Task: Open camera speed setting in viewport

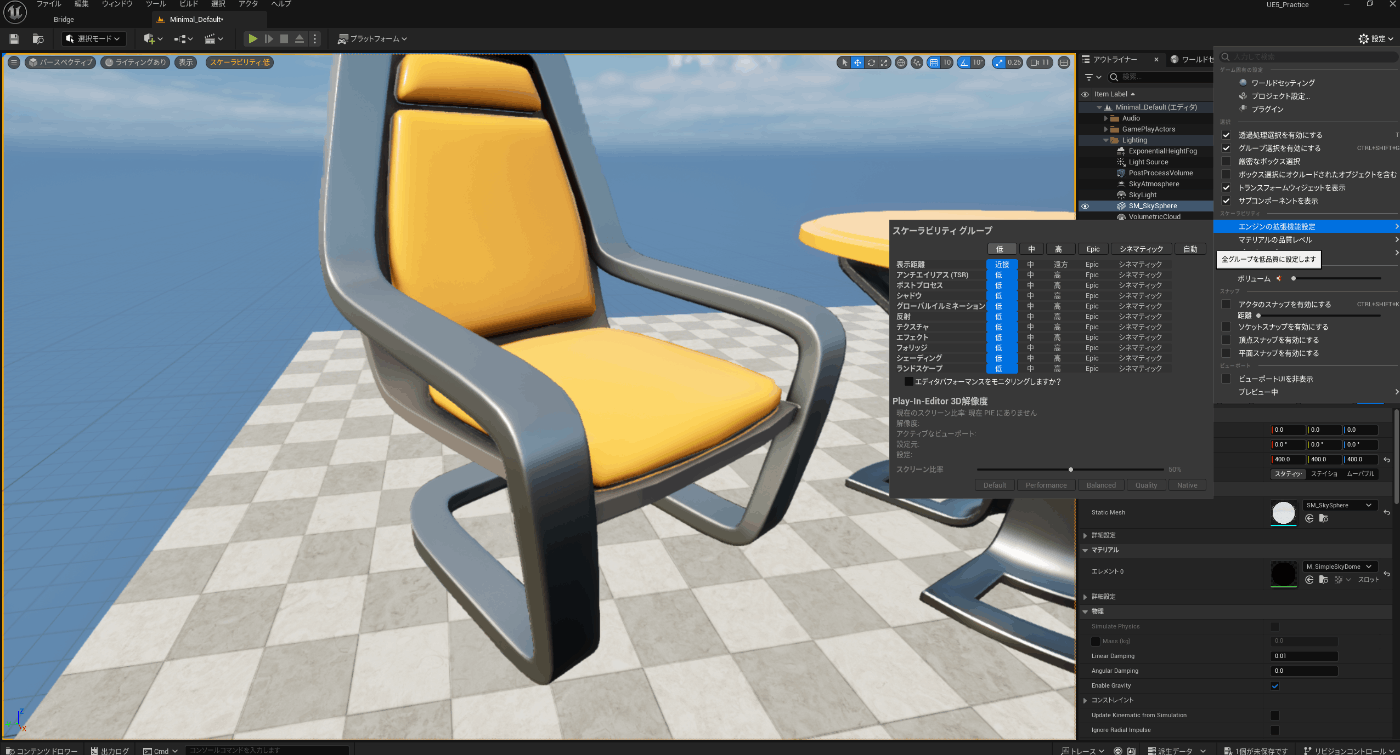Action: [x=1041, y=62]
